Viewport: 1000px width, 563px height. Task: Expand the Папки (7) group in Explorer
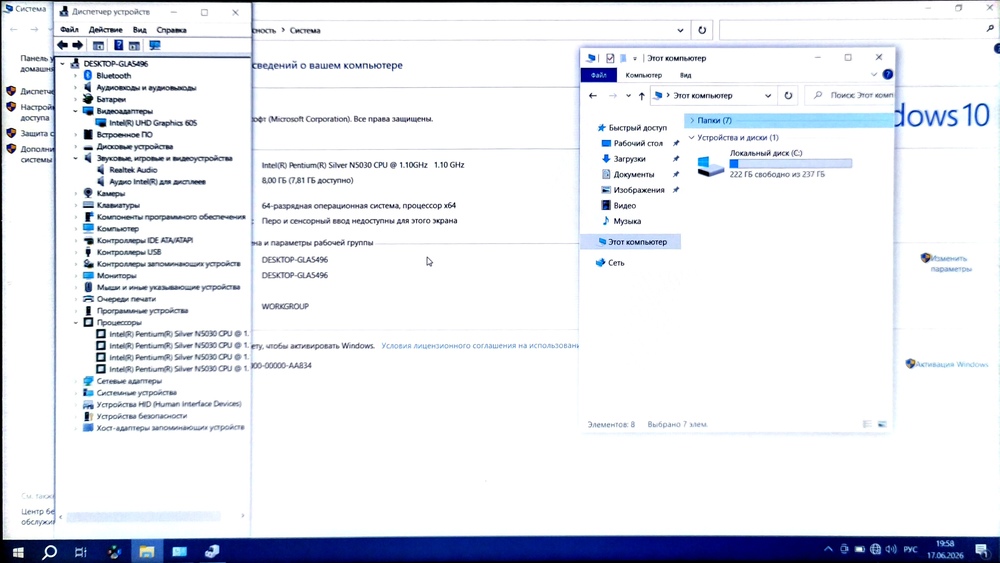tap(692, 120)
